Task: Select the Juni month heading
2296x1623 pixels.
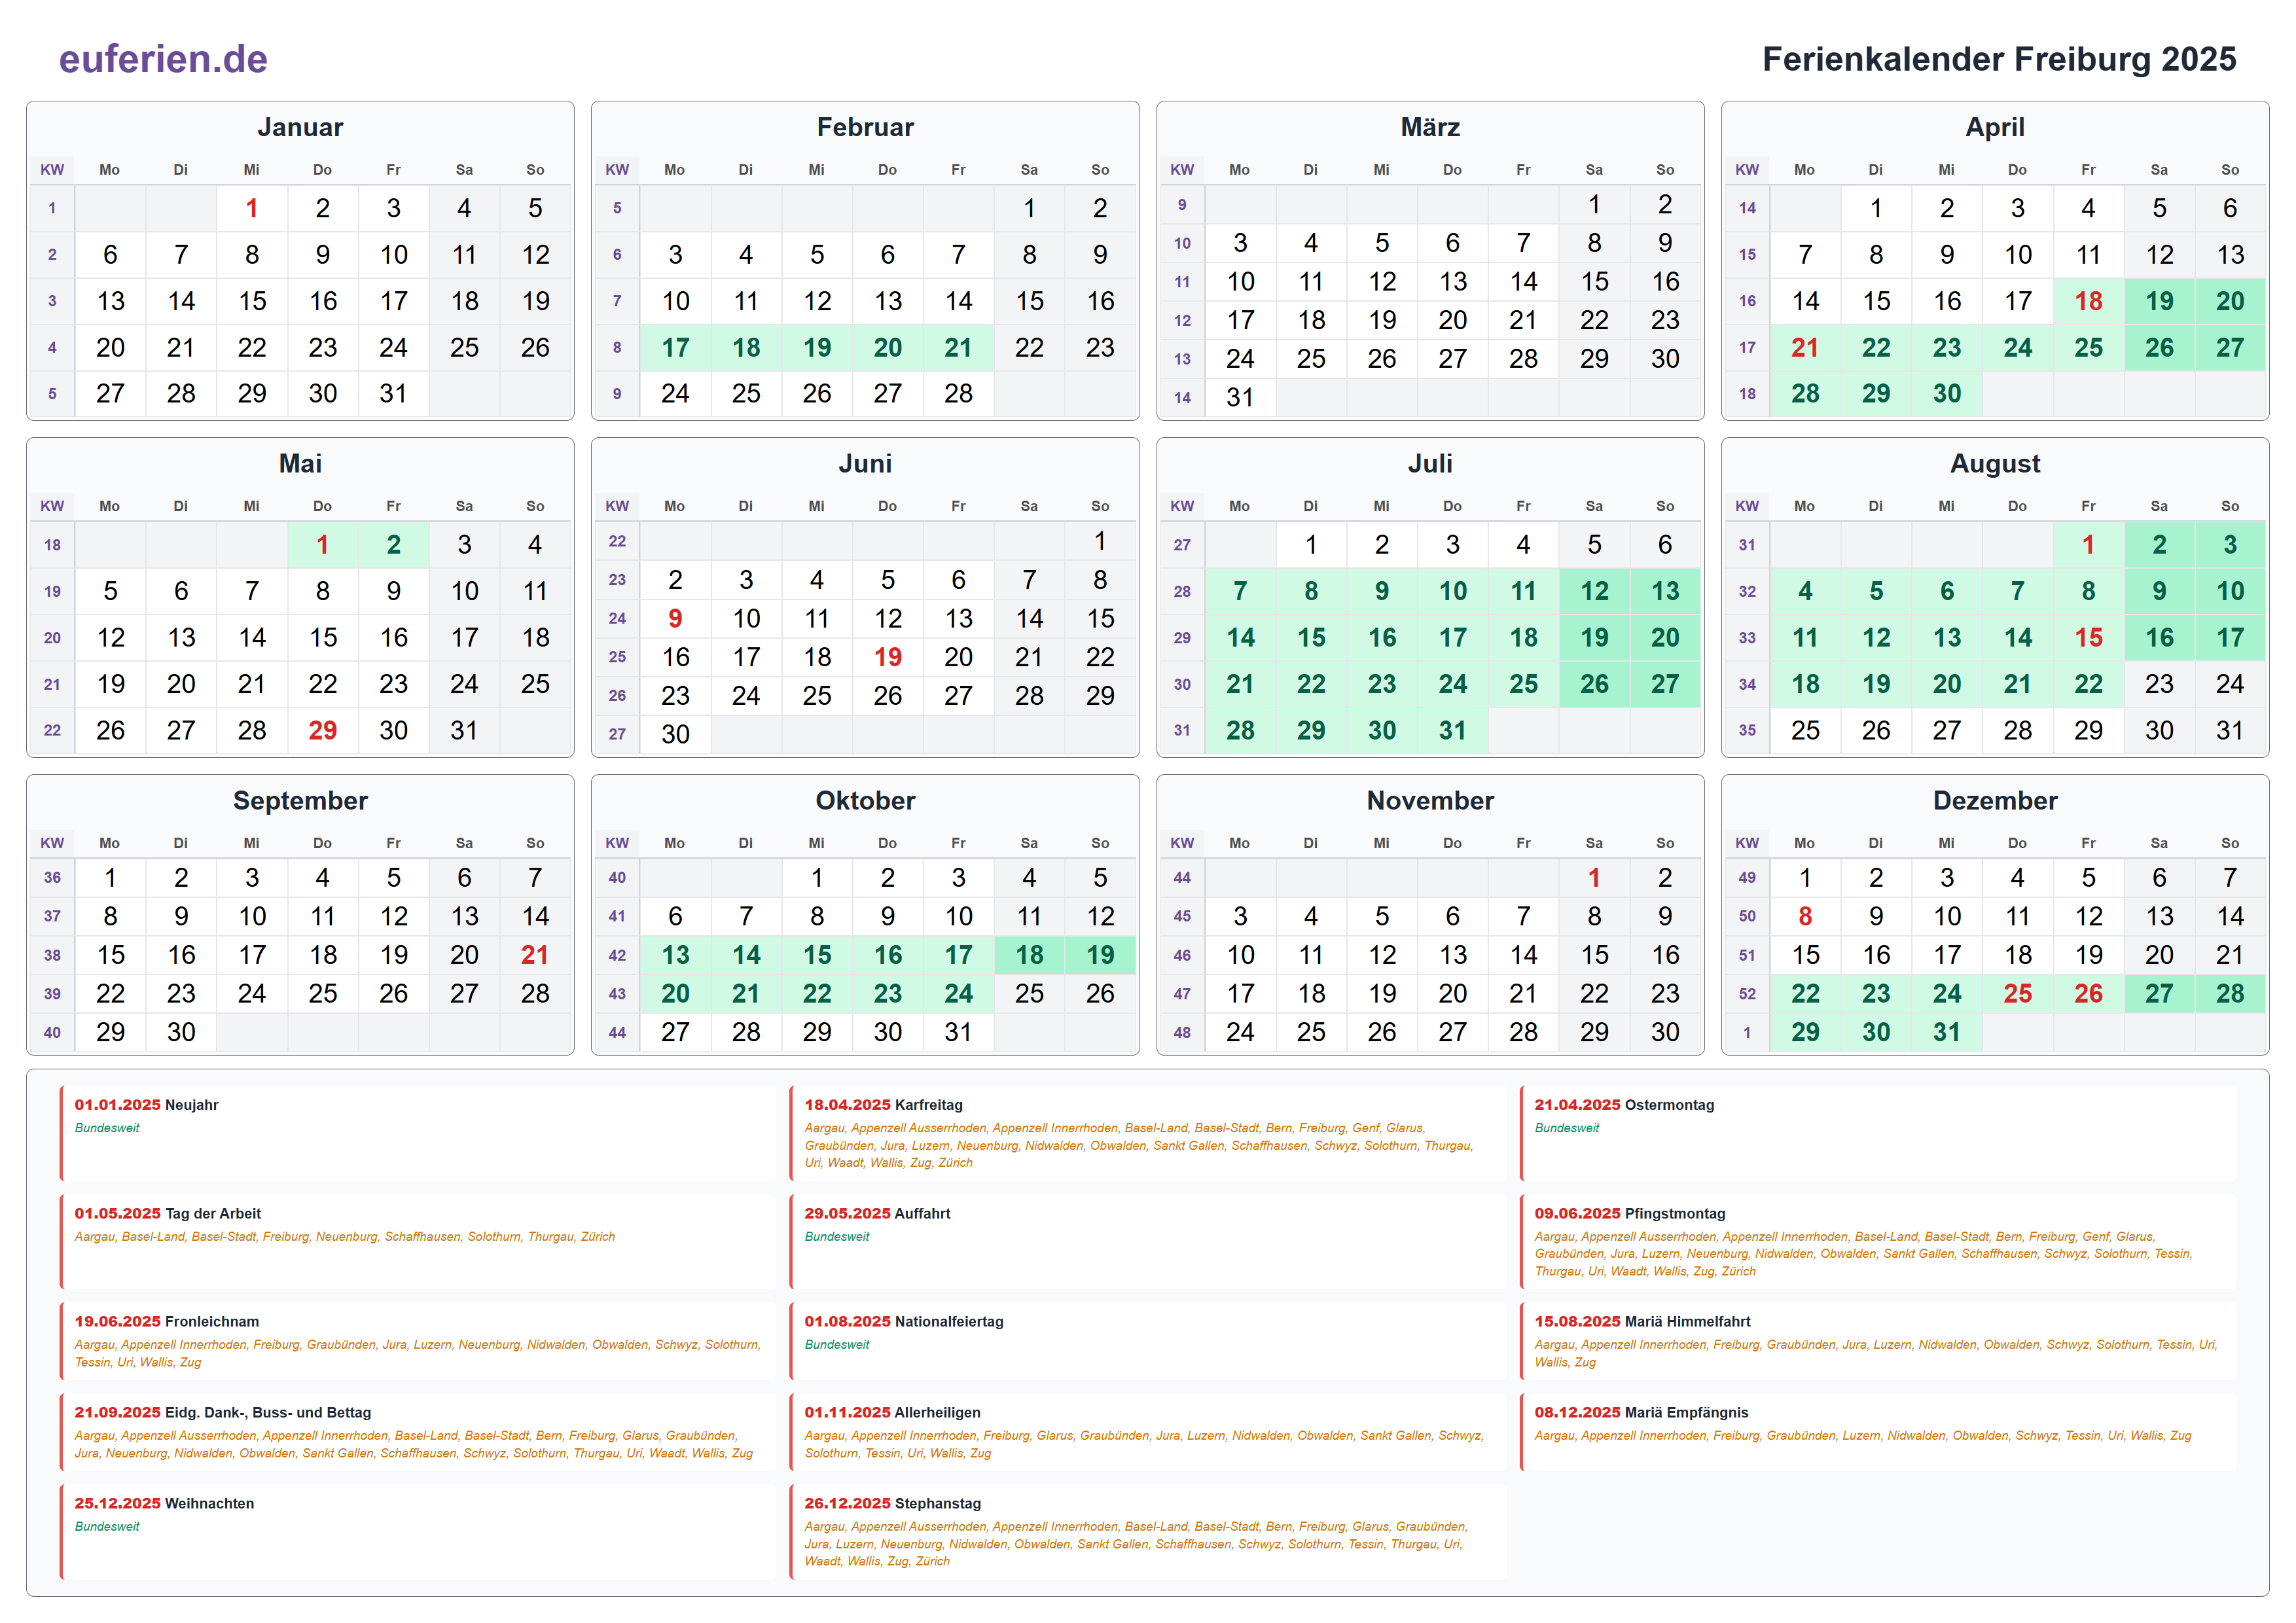Action: point(865,463)
